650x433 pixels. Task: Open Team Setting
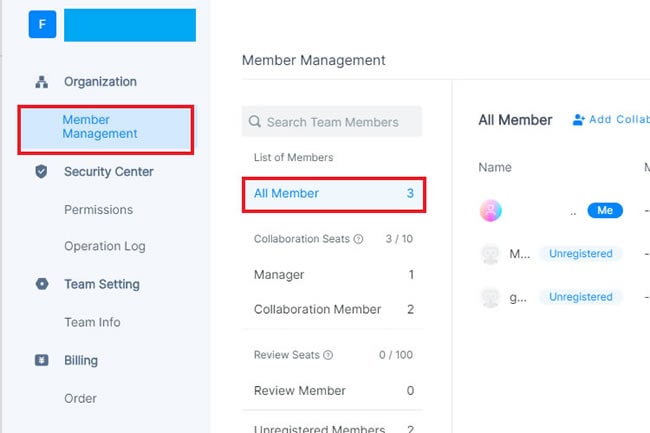pyautogui.click(x=102, y=284)
